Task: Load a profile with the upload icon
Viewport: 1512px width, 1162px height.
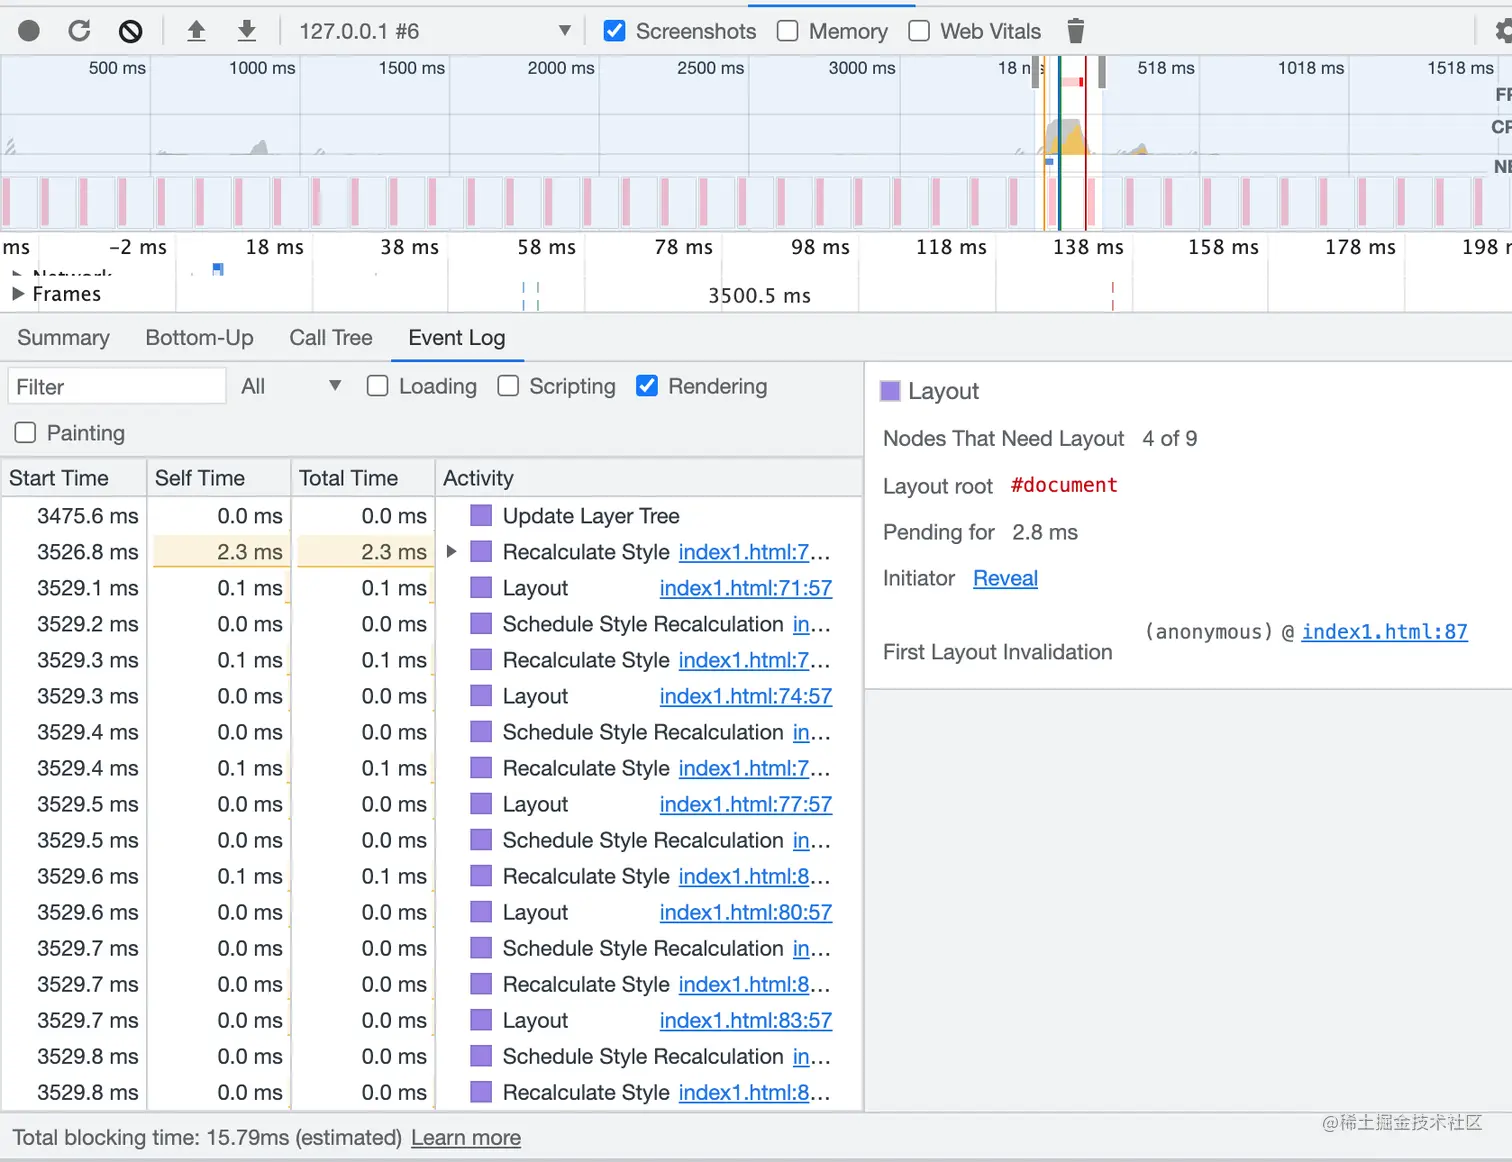Action: tap(196, 31)
